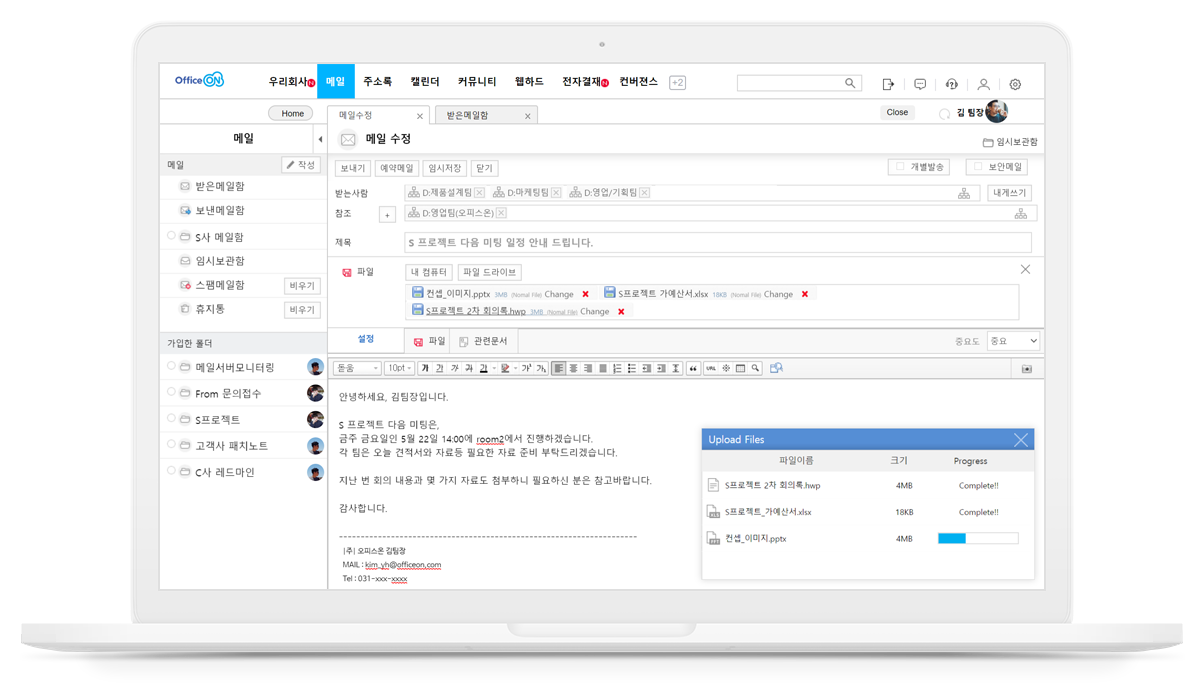Open the 10pt font size dropdown

[399, 368]
